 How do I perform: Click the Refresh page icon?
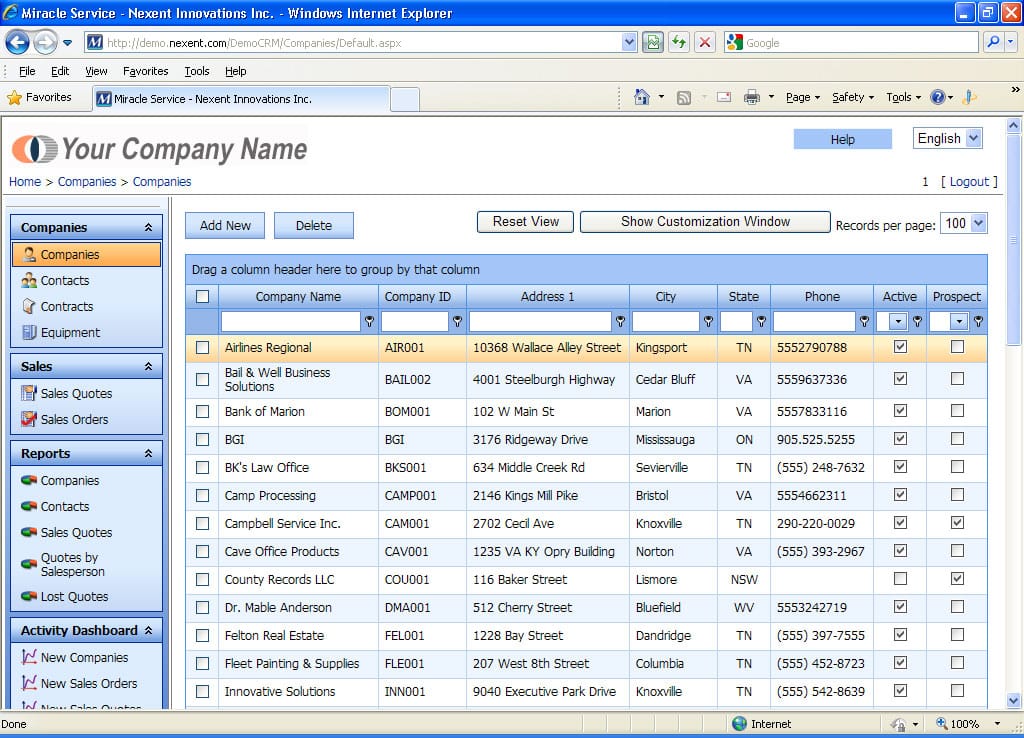(679, 42)
